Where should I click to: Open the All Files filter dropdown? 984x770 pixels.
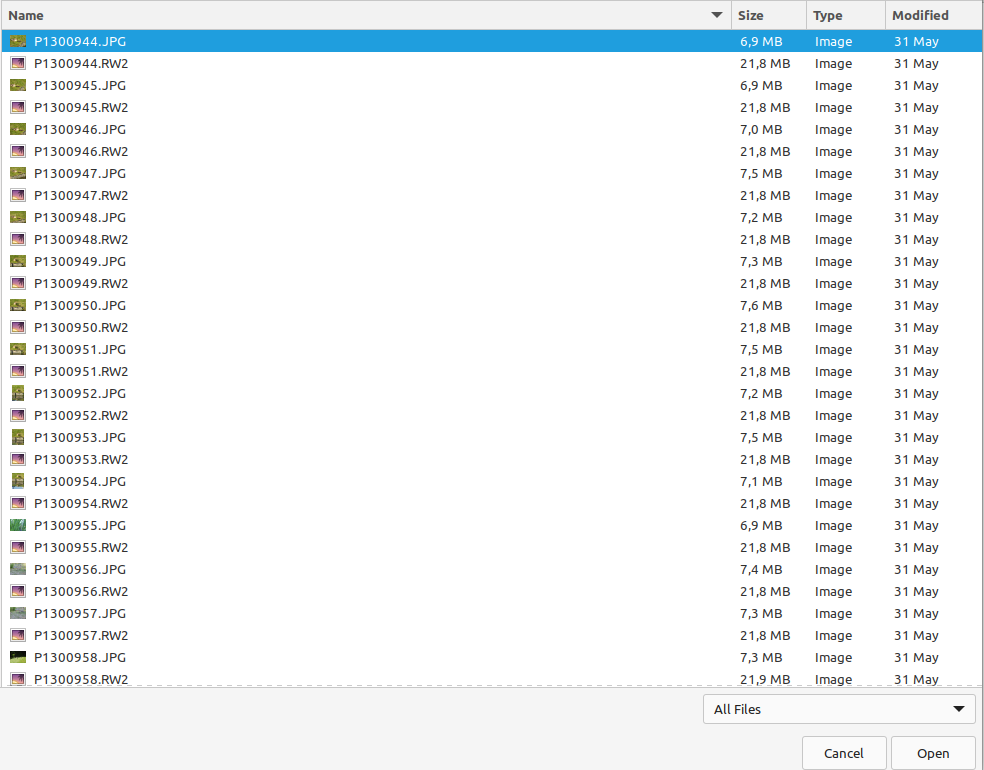(839, 709)
